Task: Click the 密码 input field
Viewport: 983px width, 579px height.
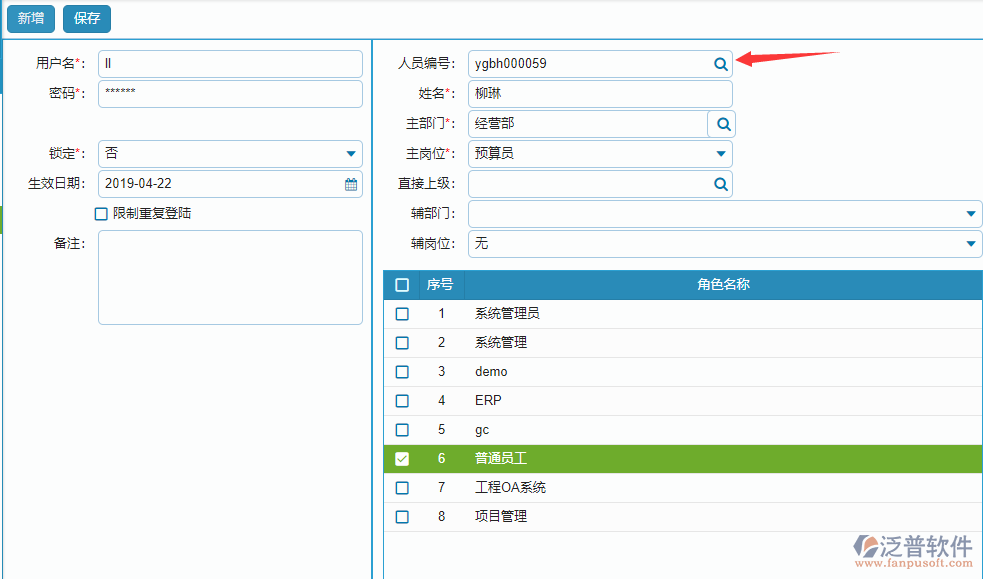Action: (x=230, y=93)
